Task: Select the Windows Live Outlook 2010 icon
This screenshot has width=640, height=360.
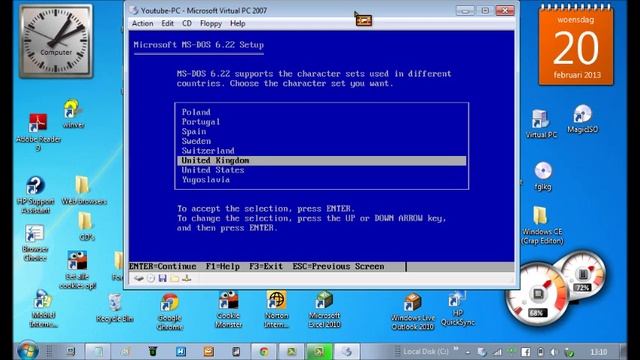Action: point(412,311)
